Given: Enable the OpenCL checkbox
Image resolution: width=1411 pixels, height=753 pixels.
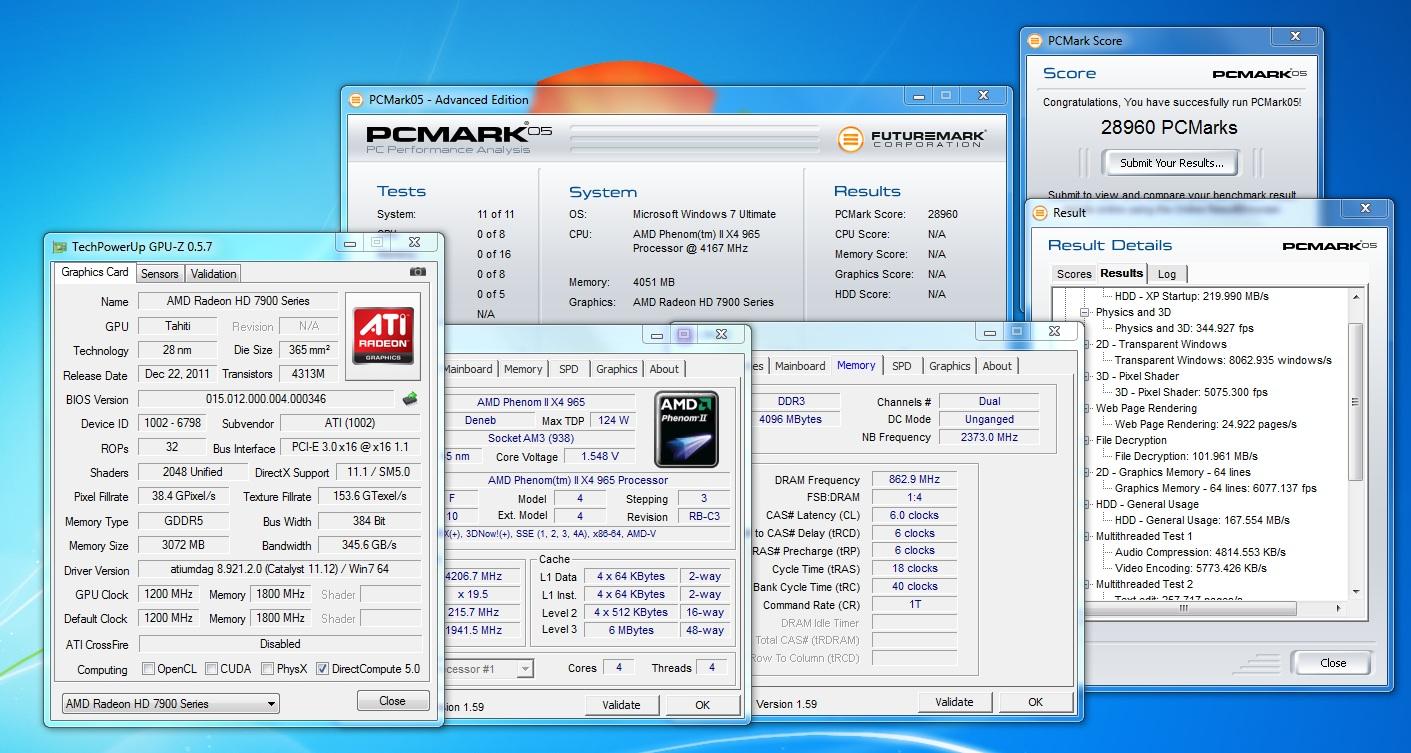Looking at the screenshot, I should point(148,669).
